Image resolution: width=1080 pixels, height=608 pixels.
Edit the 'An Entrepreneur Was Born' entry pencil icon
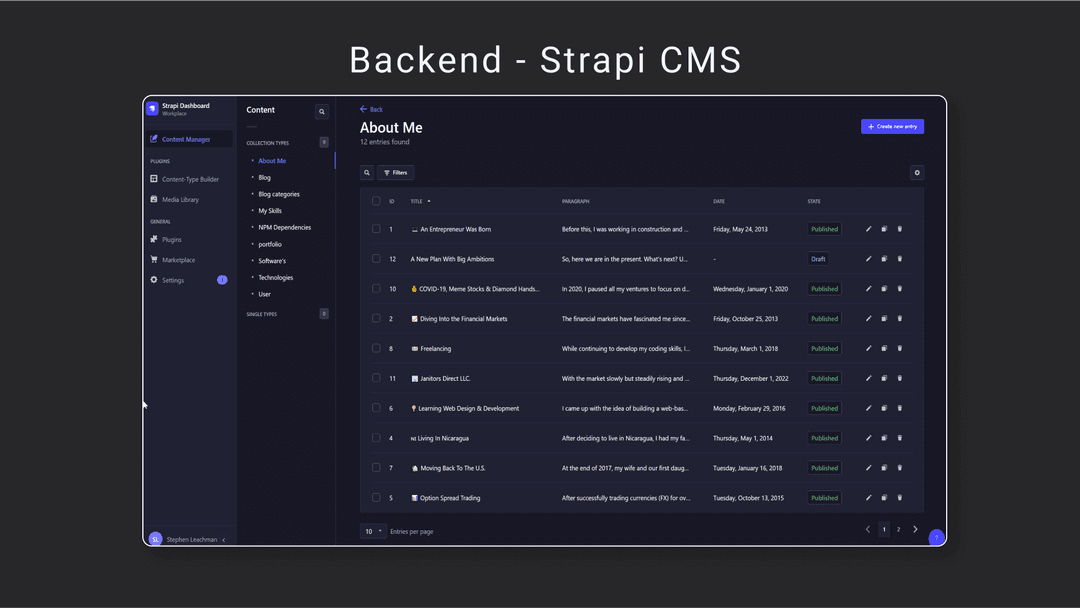pyautogui.click(x=869, y=229)
